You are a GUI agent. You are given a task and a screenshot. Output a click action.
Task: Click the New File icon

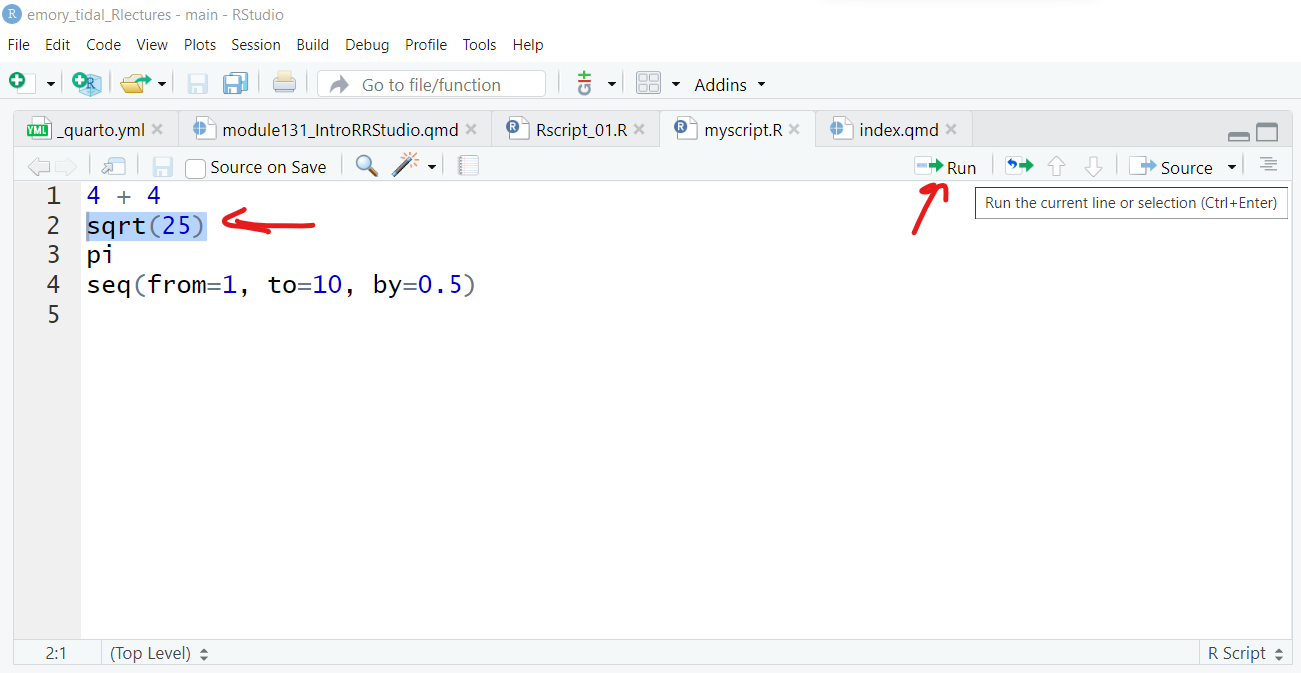(x=19, y=84)
